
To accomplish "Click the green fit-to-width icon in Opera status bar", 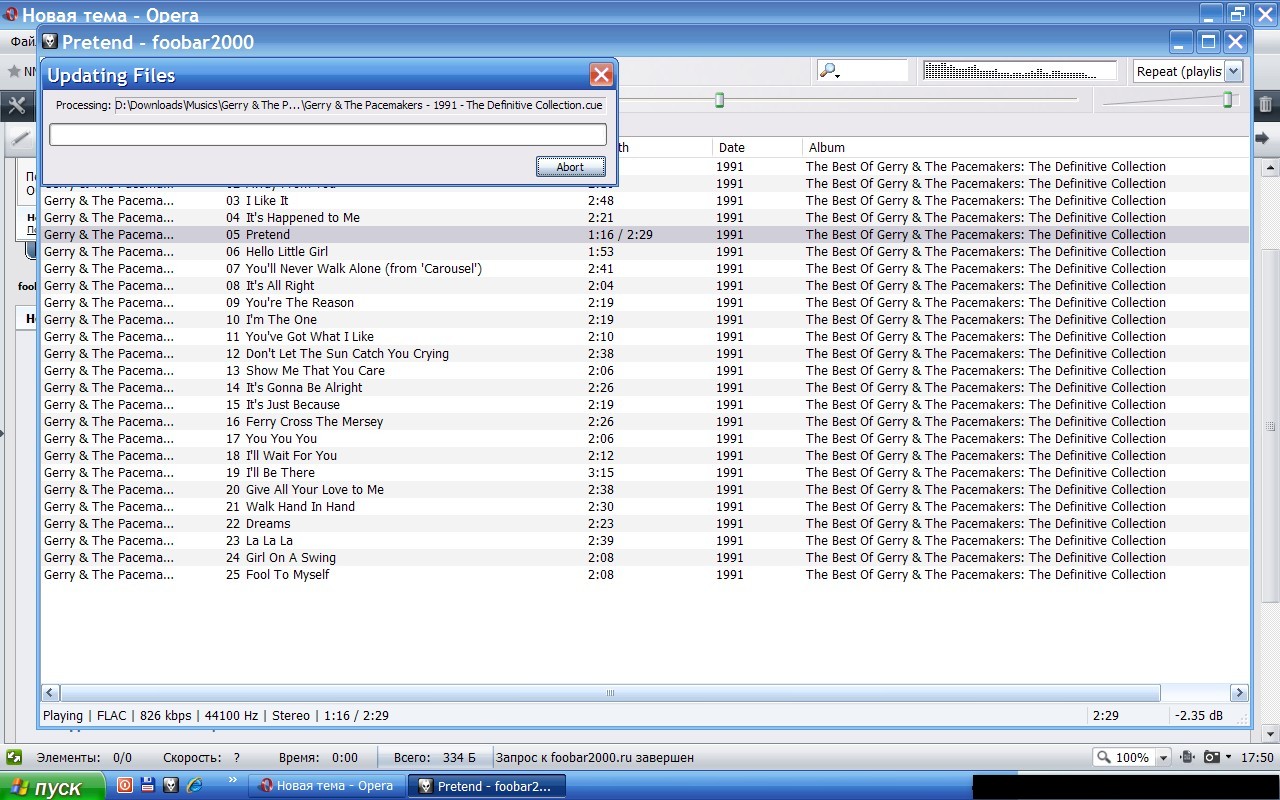I will tap(14, 757).
